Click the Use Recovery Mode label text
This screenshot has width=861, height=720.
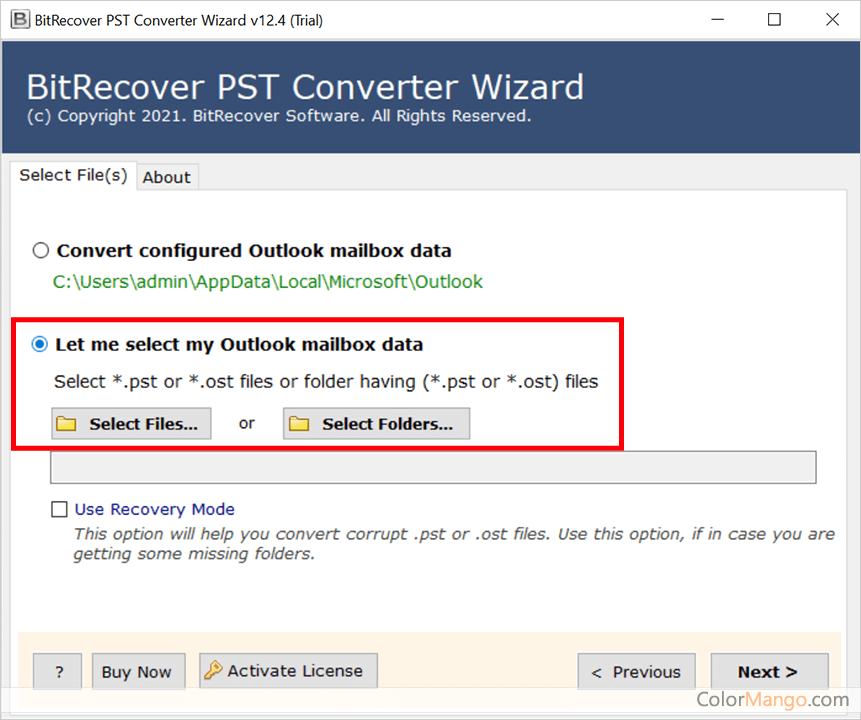pos(155,509)
